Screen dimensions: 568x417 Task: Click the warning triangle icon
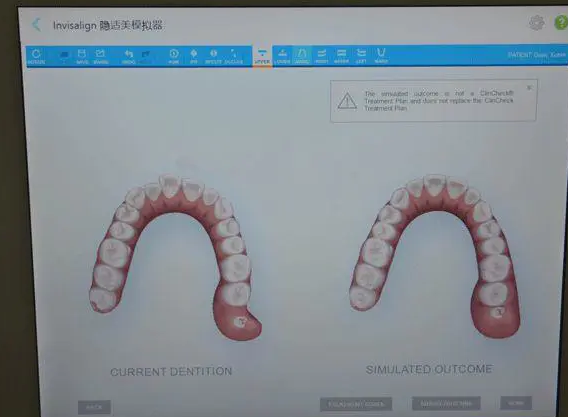[x=347, y=101]
